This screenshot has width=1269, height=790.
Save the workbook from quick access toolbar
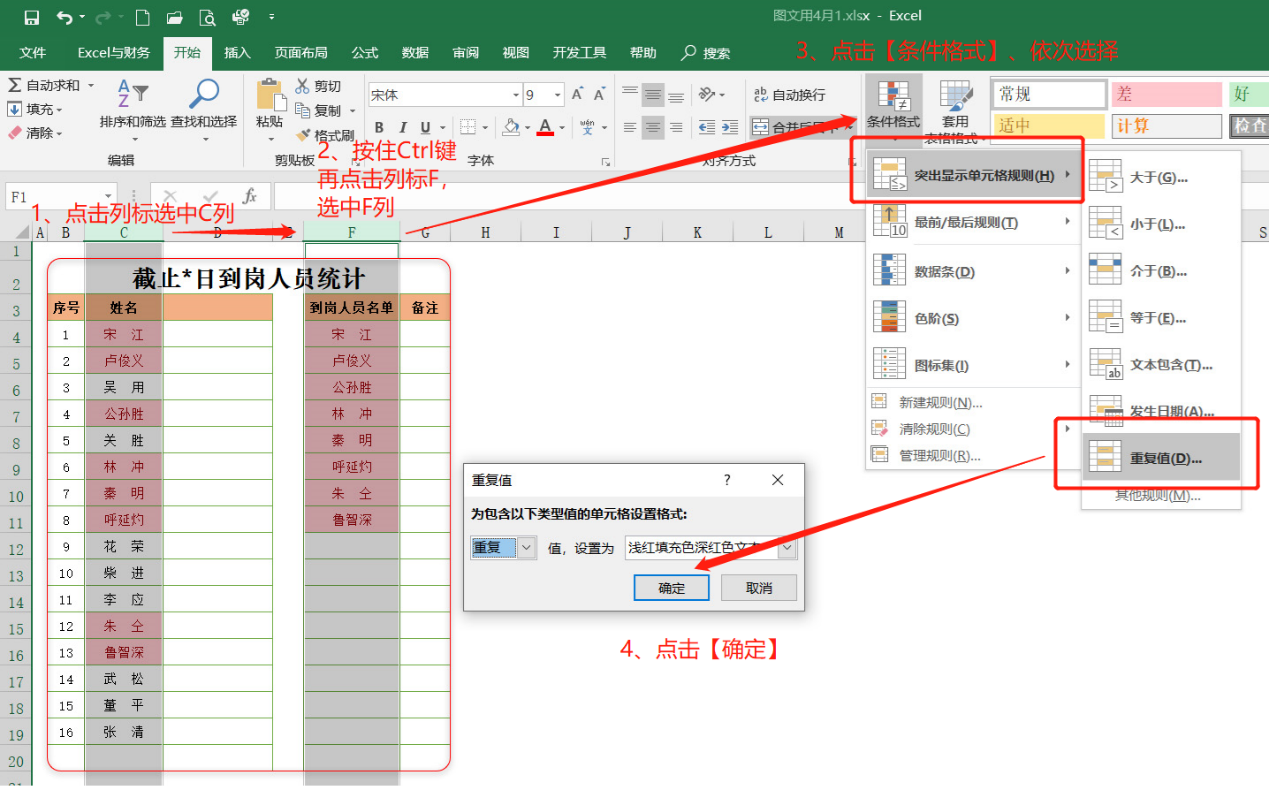[x=31, y=17]
